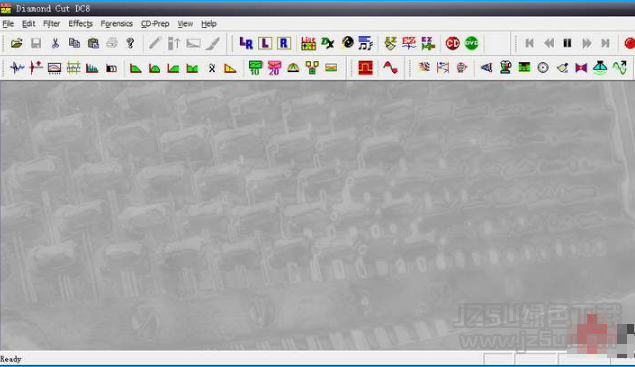Select right channel only with the R icon
The width and height of the screenshot is (635, 367).
coord(284,43)
